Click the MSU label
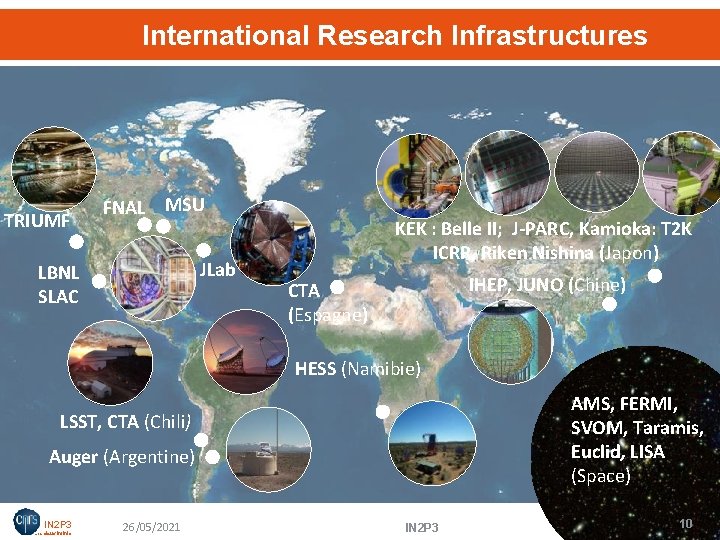The width and height of the screenshot is (720, 540). (x=185, y=204)
